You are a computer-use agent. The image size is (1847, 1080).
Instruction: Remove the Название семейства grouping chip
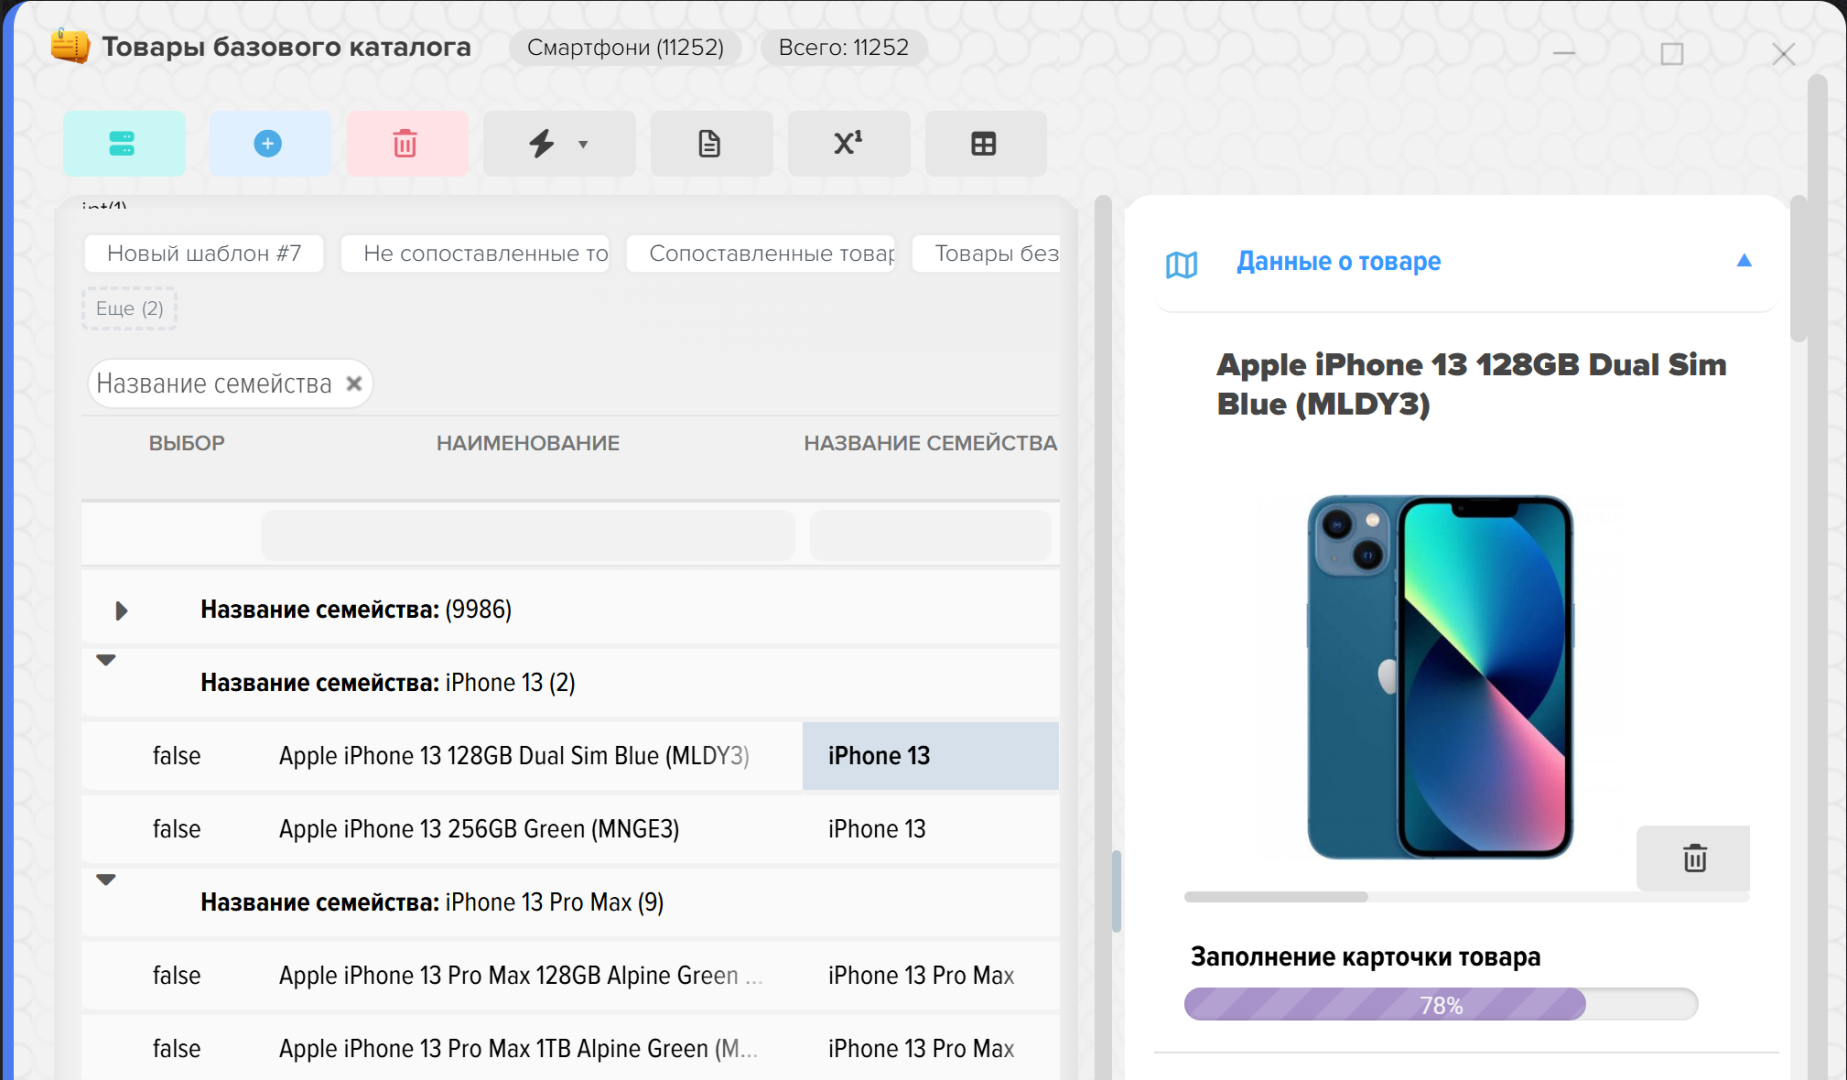coord(354,384)
